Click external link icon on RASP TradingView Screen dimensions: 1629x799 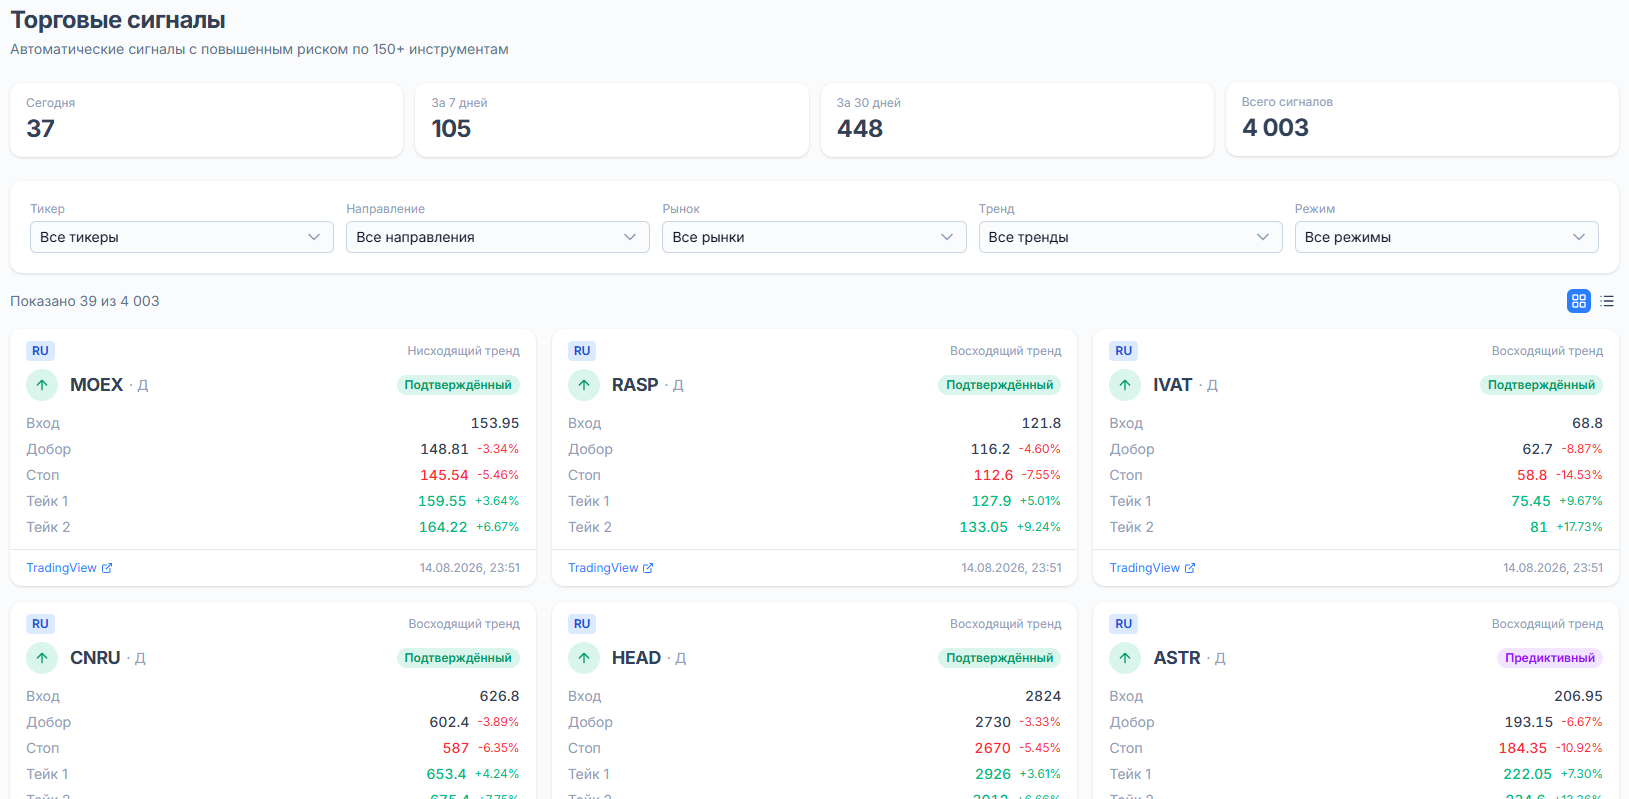(x=648, y=568)
